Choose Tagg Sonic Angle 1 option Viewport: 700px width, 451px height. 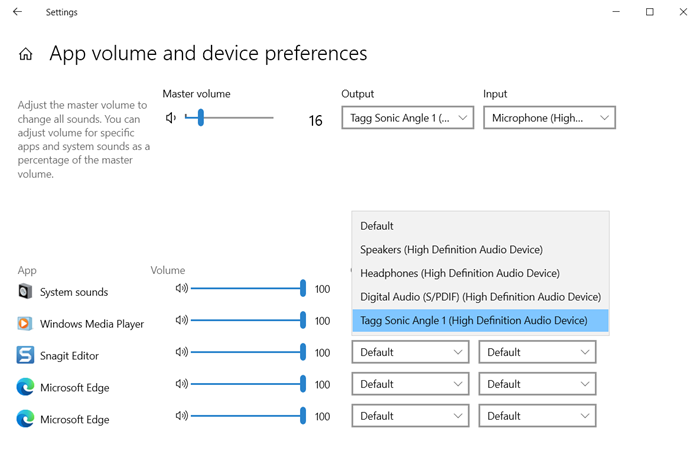click(473, 321)
